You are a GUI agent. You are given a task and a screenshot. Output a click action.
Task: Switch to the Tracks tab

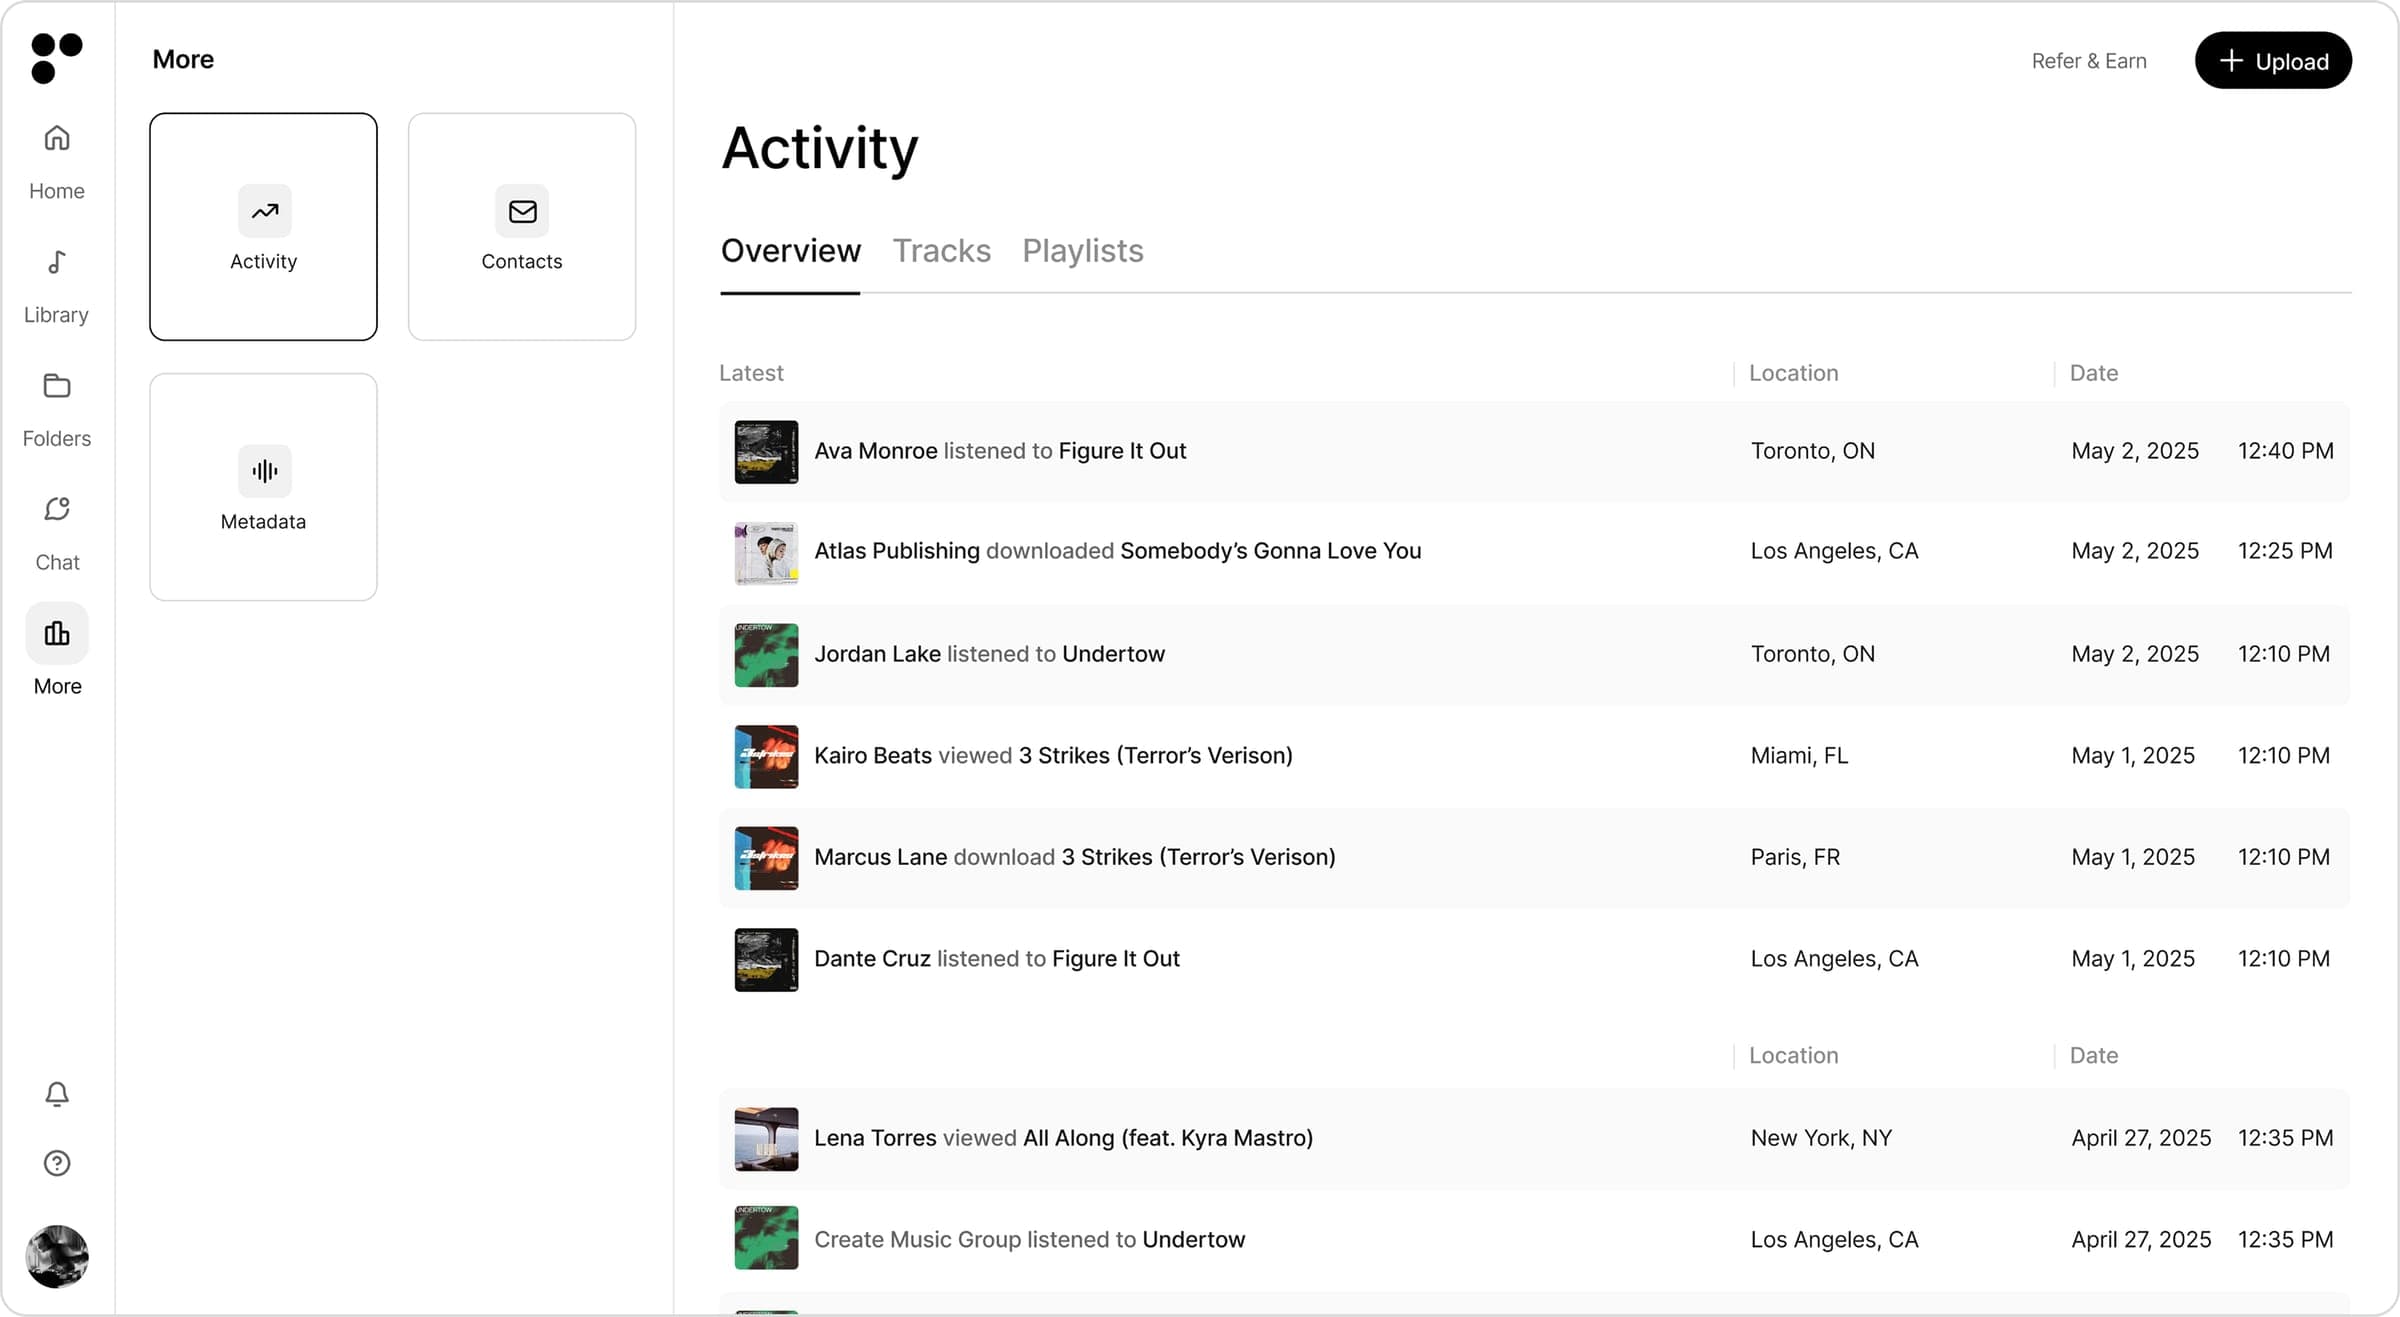pyautogui.click(x=941, y=250)
